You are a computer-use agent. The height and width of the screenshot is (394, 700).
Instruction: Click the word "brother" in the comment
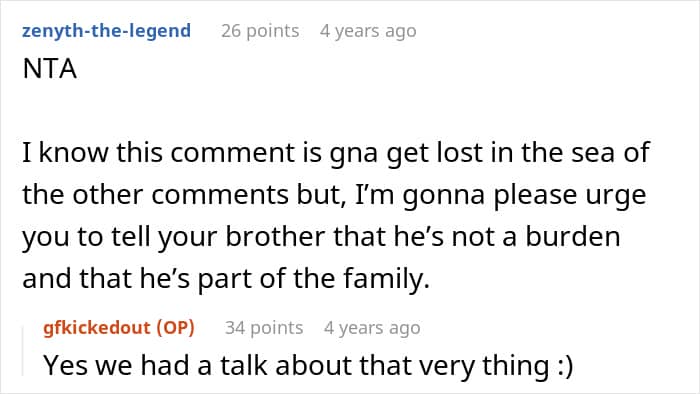coord(275,236)
